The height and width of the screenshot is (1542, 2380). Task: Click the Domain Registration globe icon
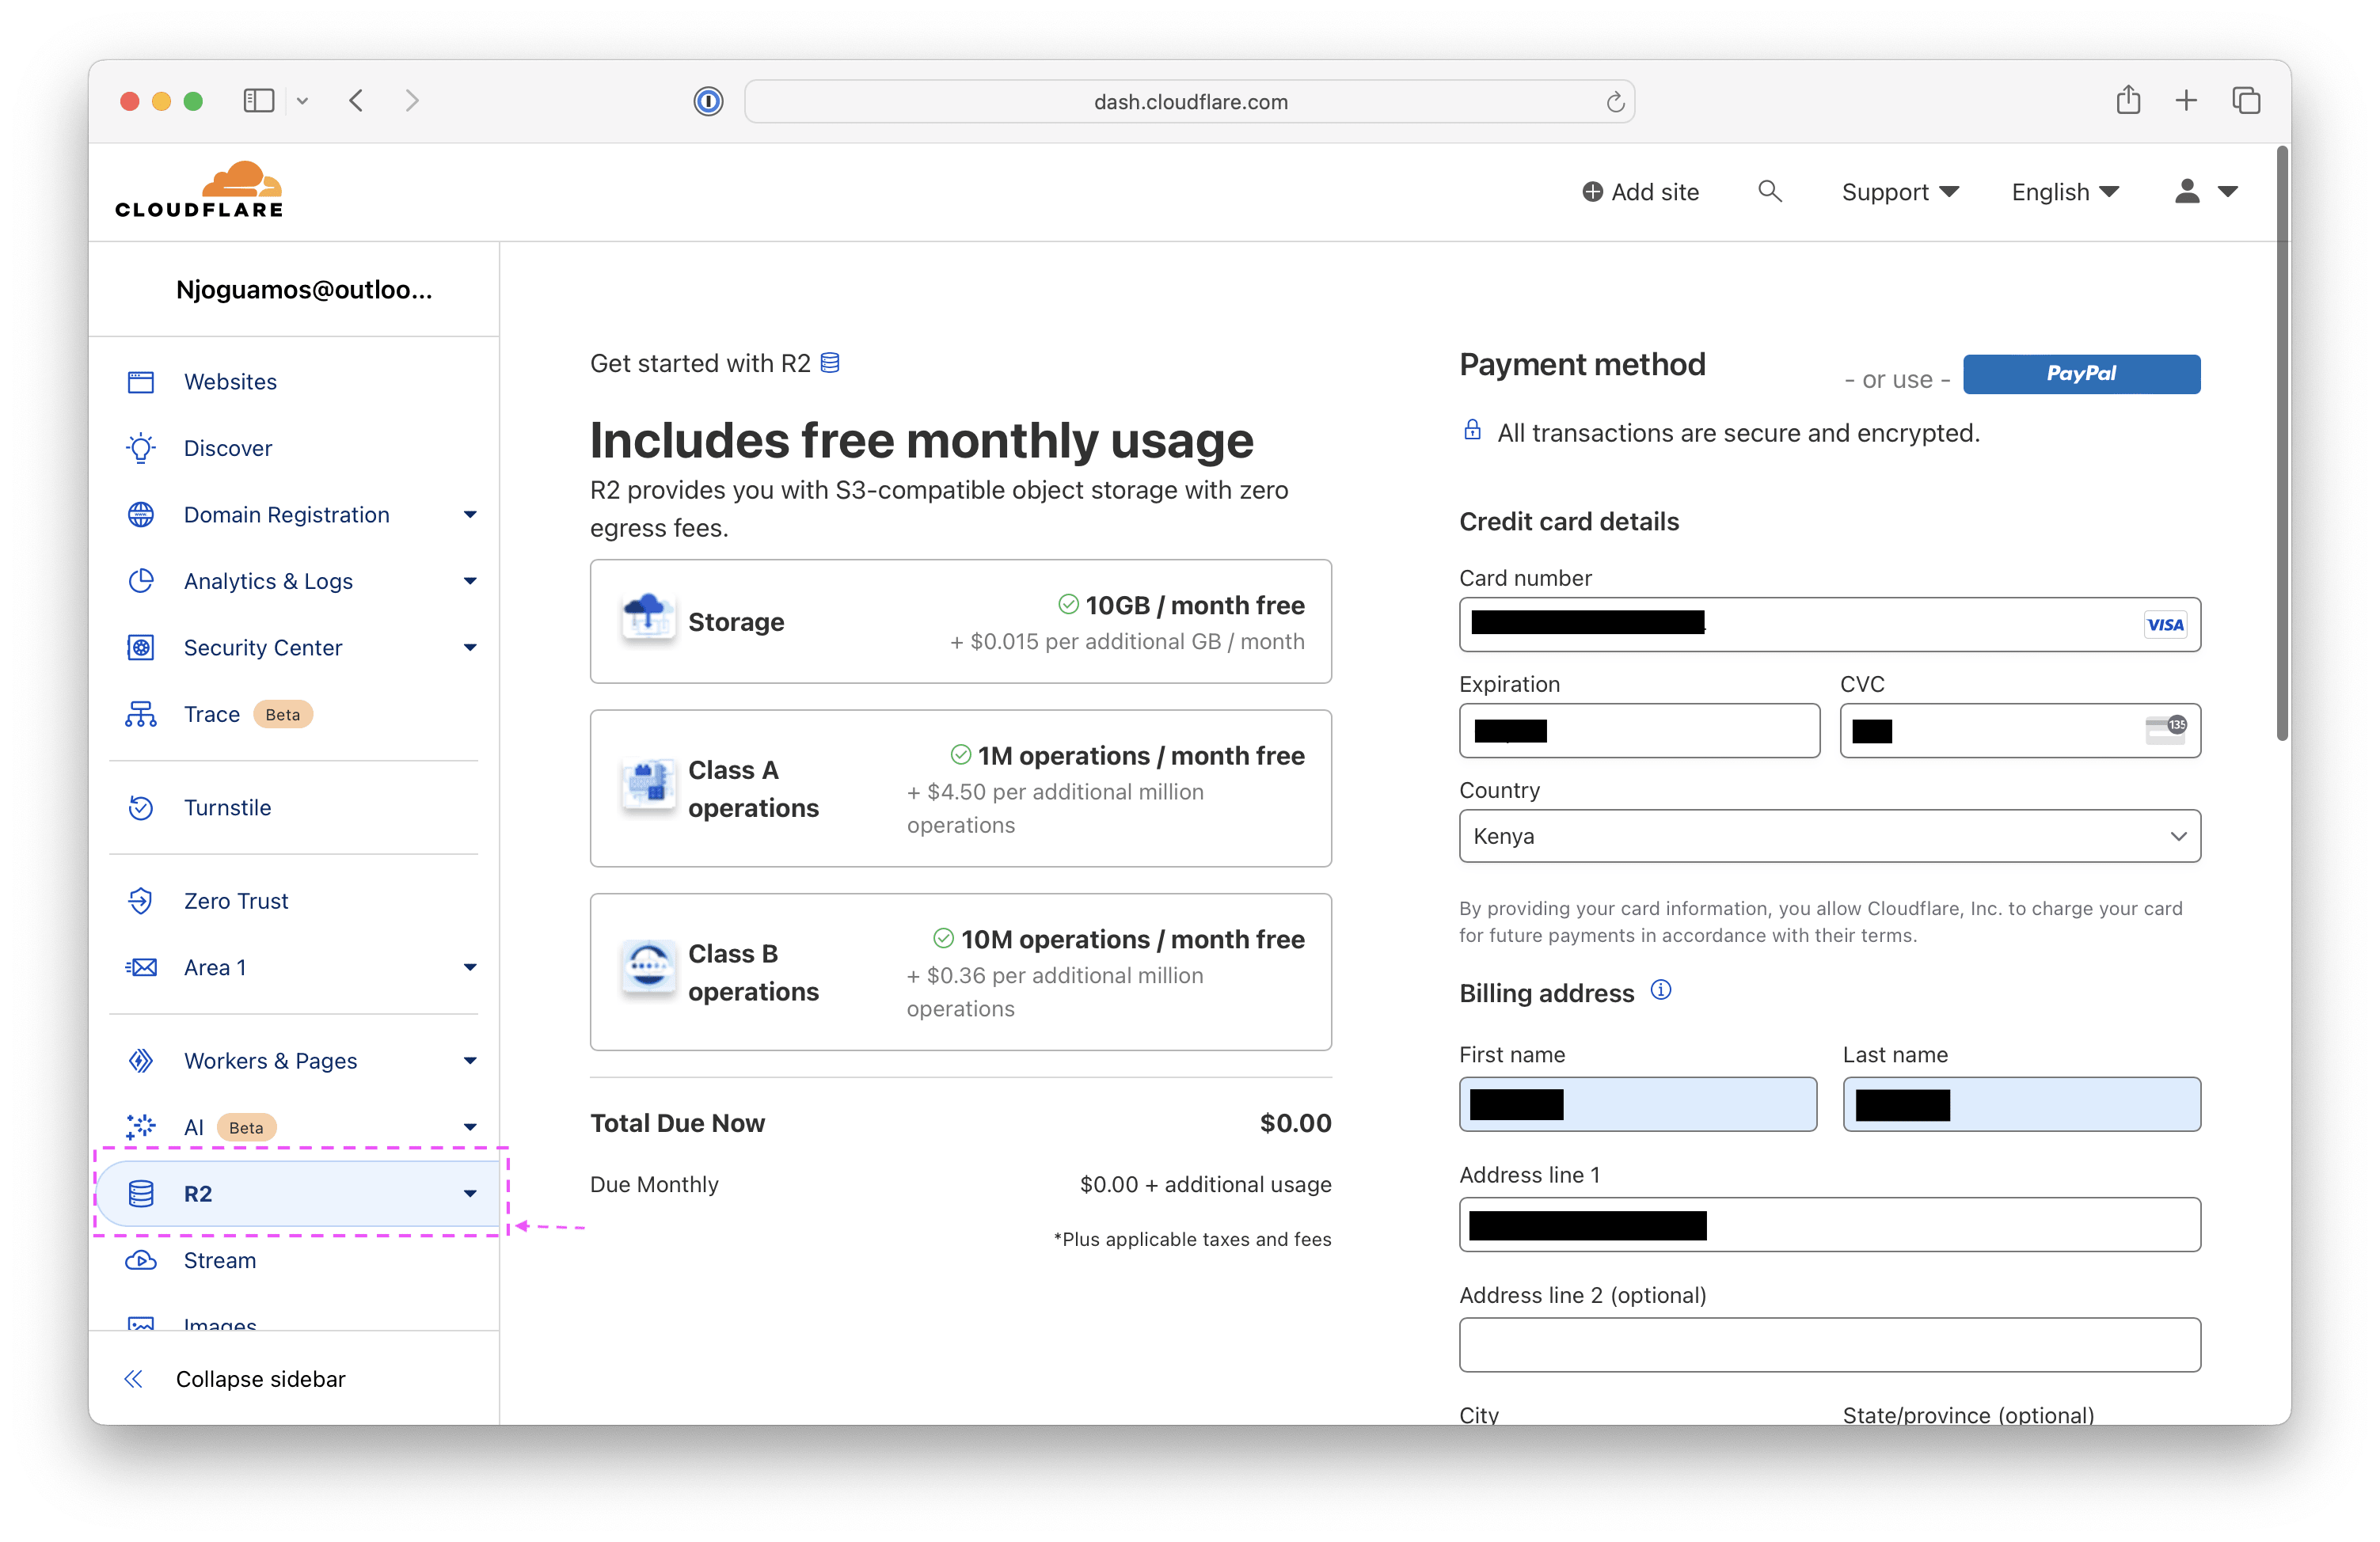point(144,515)
